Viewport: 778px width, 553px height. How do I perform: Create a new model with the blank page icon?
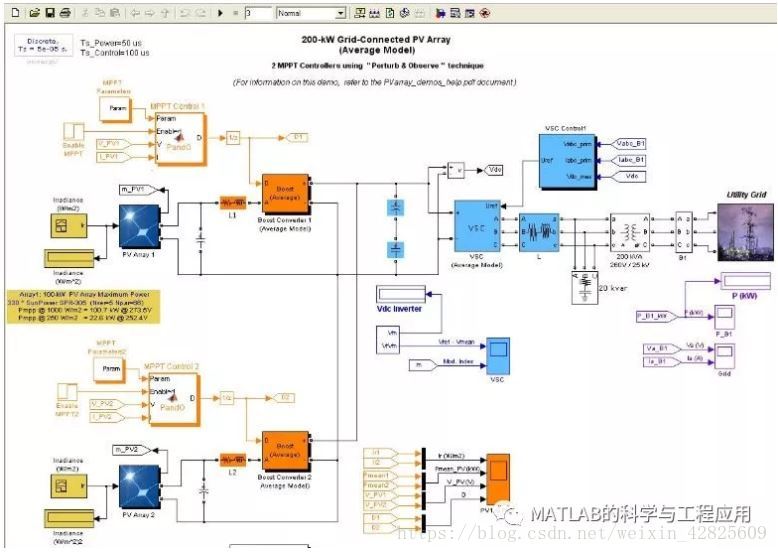click(15, 13)
